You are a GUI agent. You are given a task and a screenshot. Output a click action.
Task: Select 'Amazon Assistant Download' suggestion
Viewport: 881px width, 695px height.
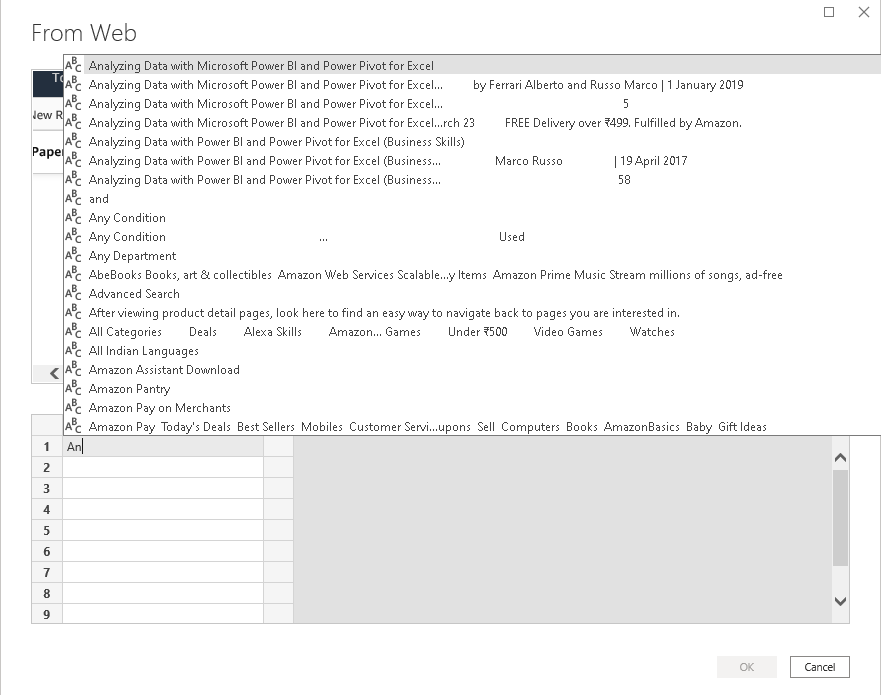tap(472, 370)
